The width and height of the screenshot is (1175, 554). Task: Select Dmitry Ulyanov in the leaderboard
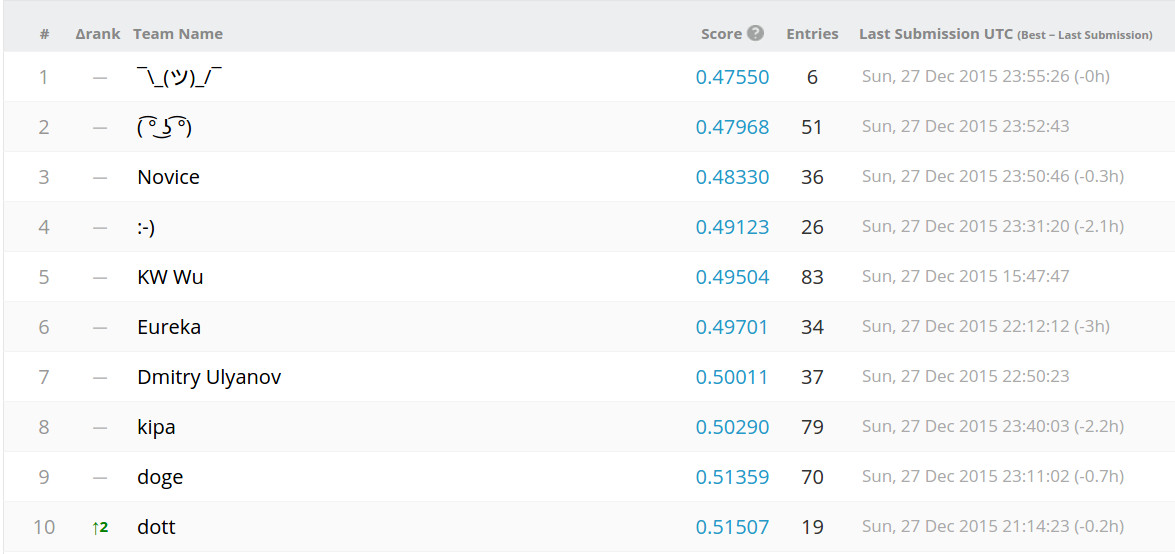pos(209,377)
